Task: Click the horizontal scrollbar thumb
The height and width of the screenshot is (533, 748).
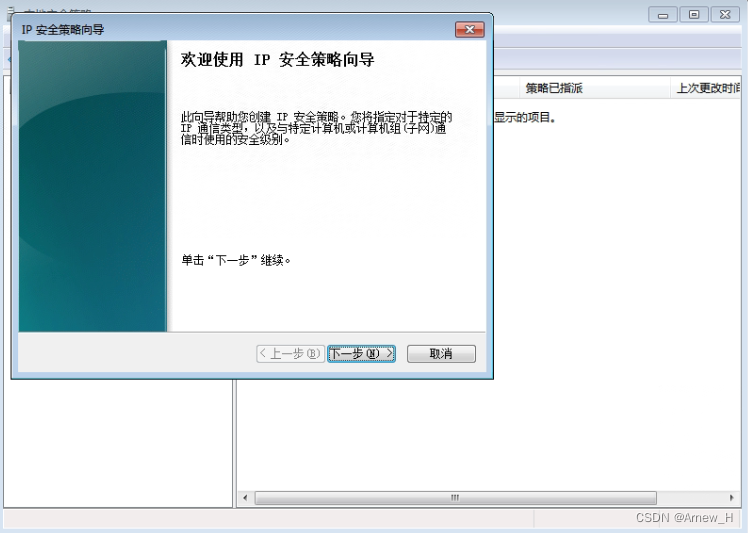Action: 456,498
